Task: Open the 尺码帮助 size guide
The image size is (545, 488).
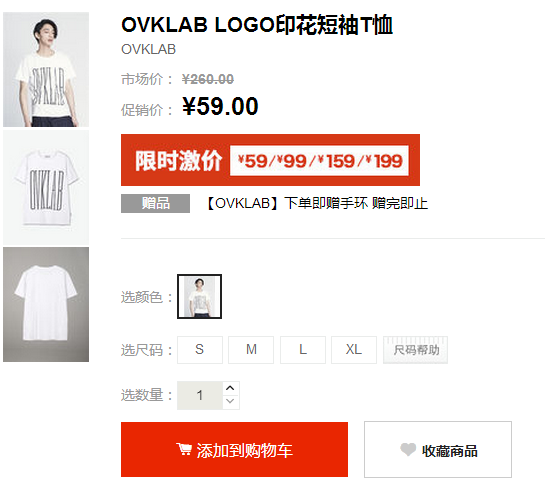Action: [415, 350]
